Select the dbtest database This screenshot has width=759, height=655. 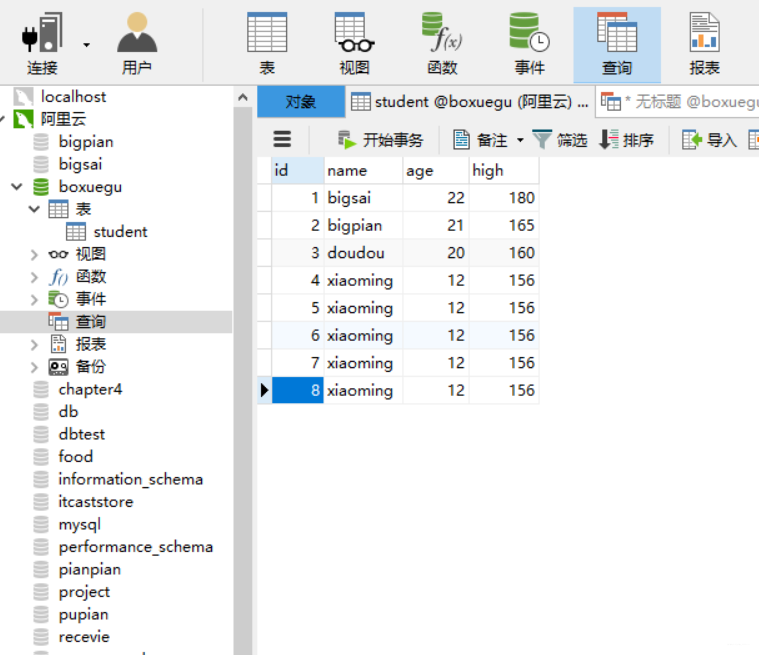[81, 434]
